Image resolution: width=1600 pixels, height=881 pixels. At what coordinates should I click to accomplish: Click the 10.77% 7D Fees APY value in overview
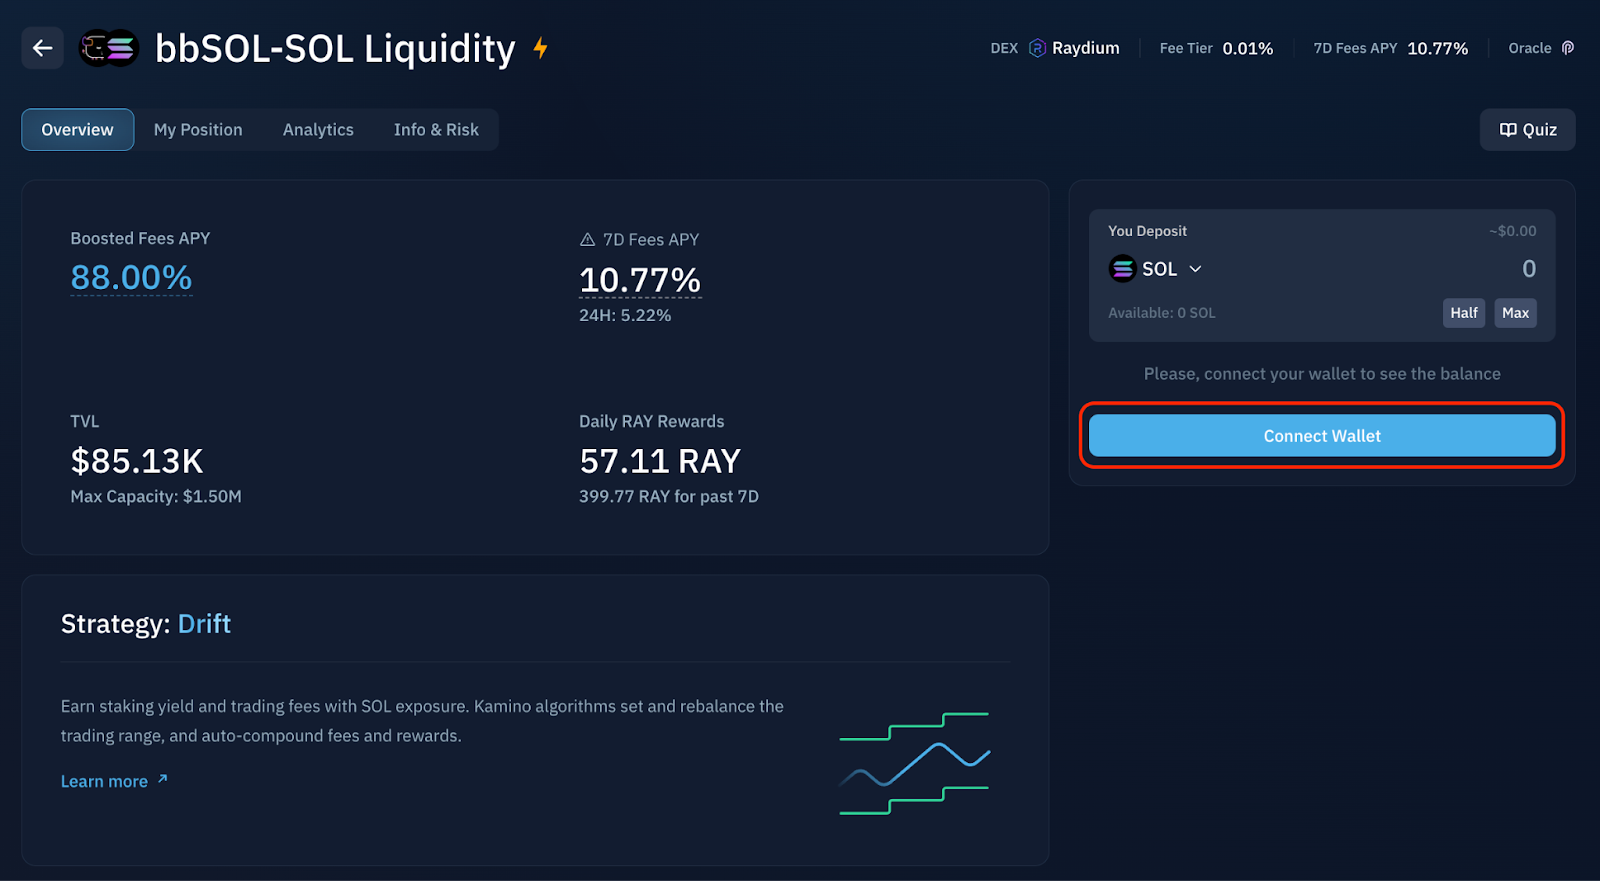(640, 280)
